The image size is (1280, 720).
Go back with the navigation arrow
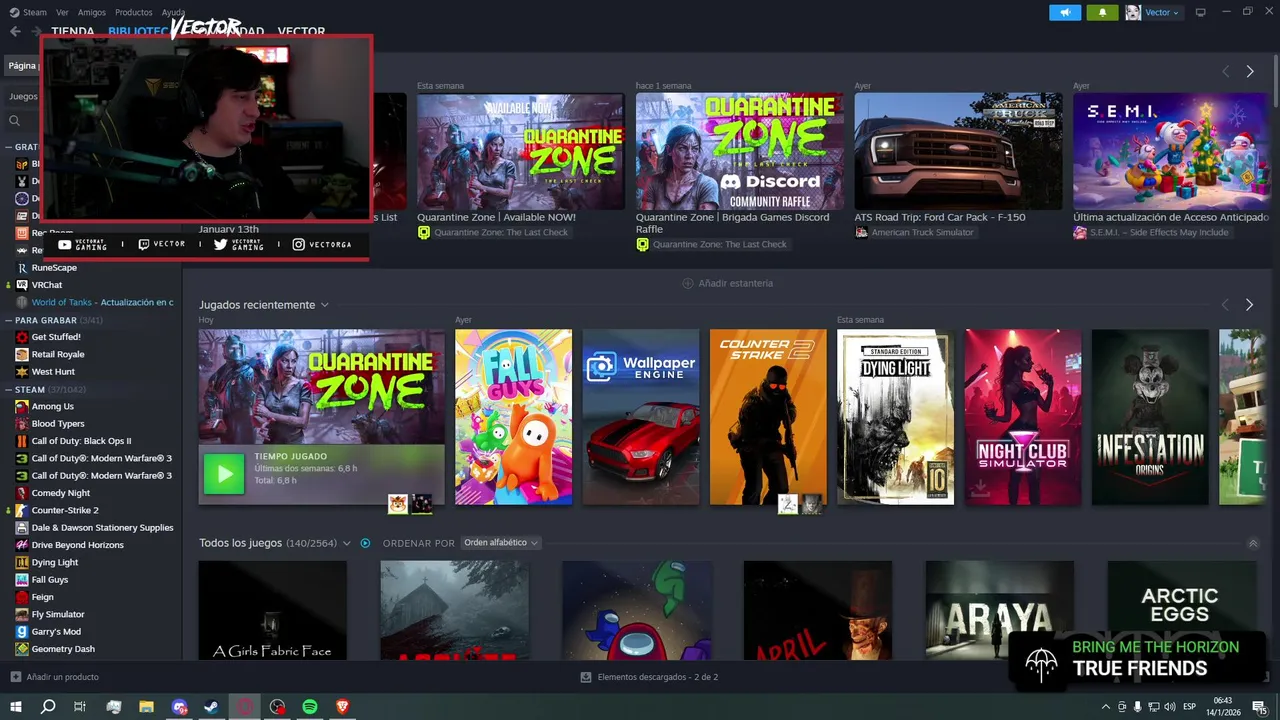(x=15, y=31)
